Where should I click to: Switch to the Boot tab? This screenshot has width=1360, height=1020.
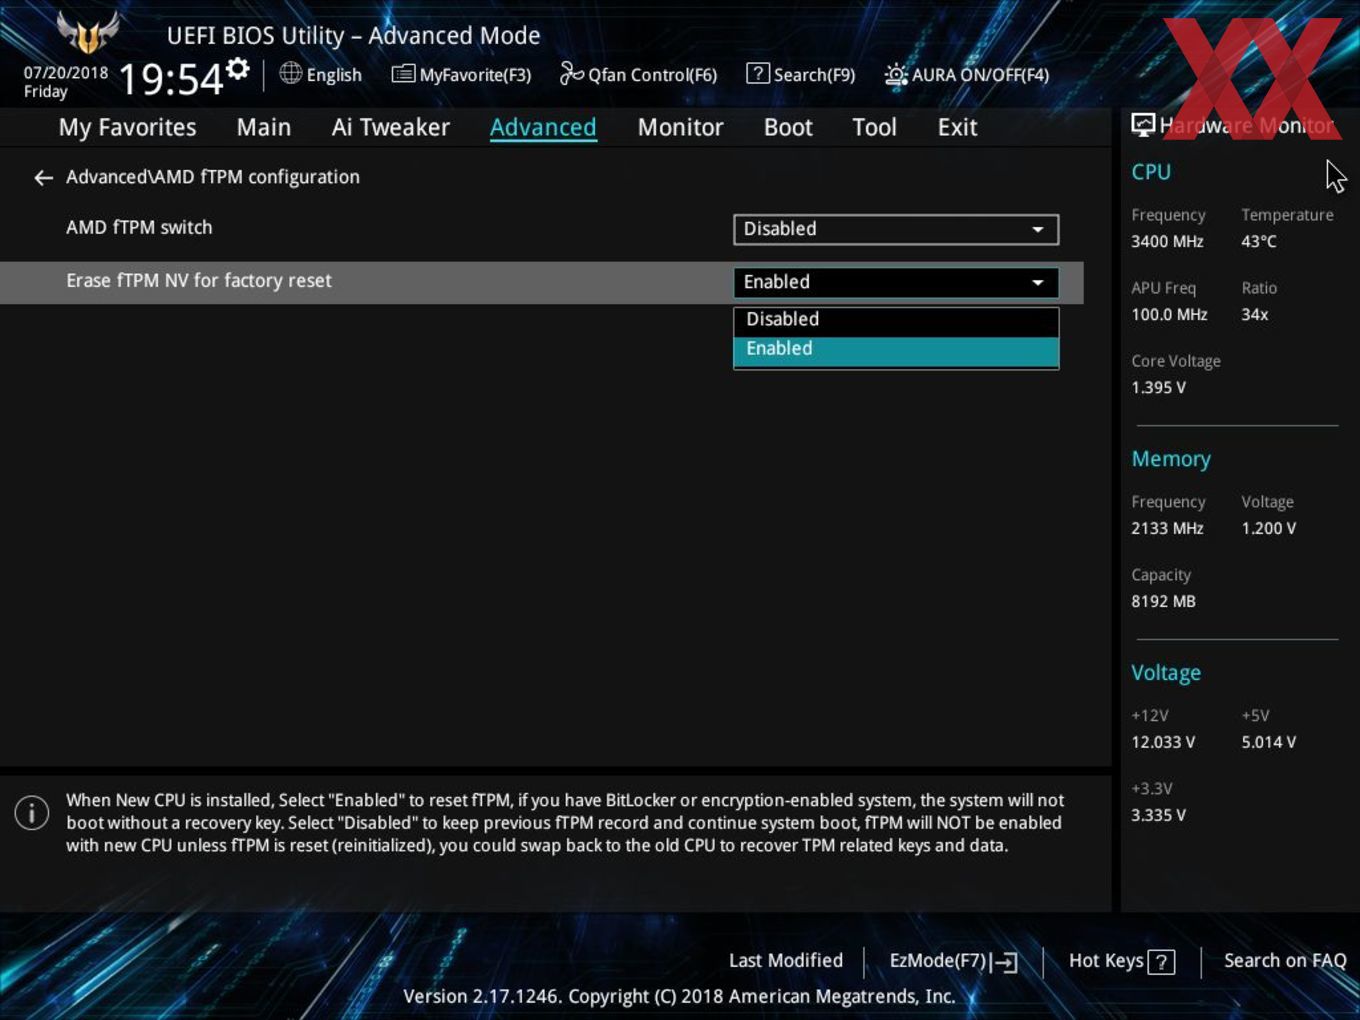788,128
